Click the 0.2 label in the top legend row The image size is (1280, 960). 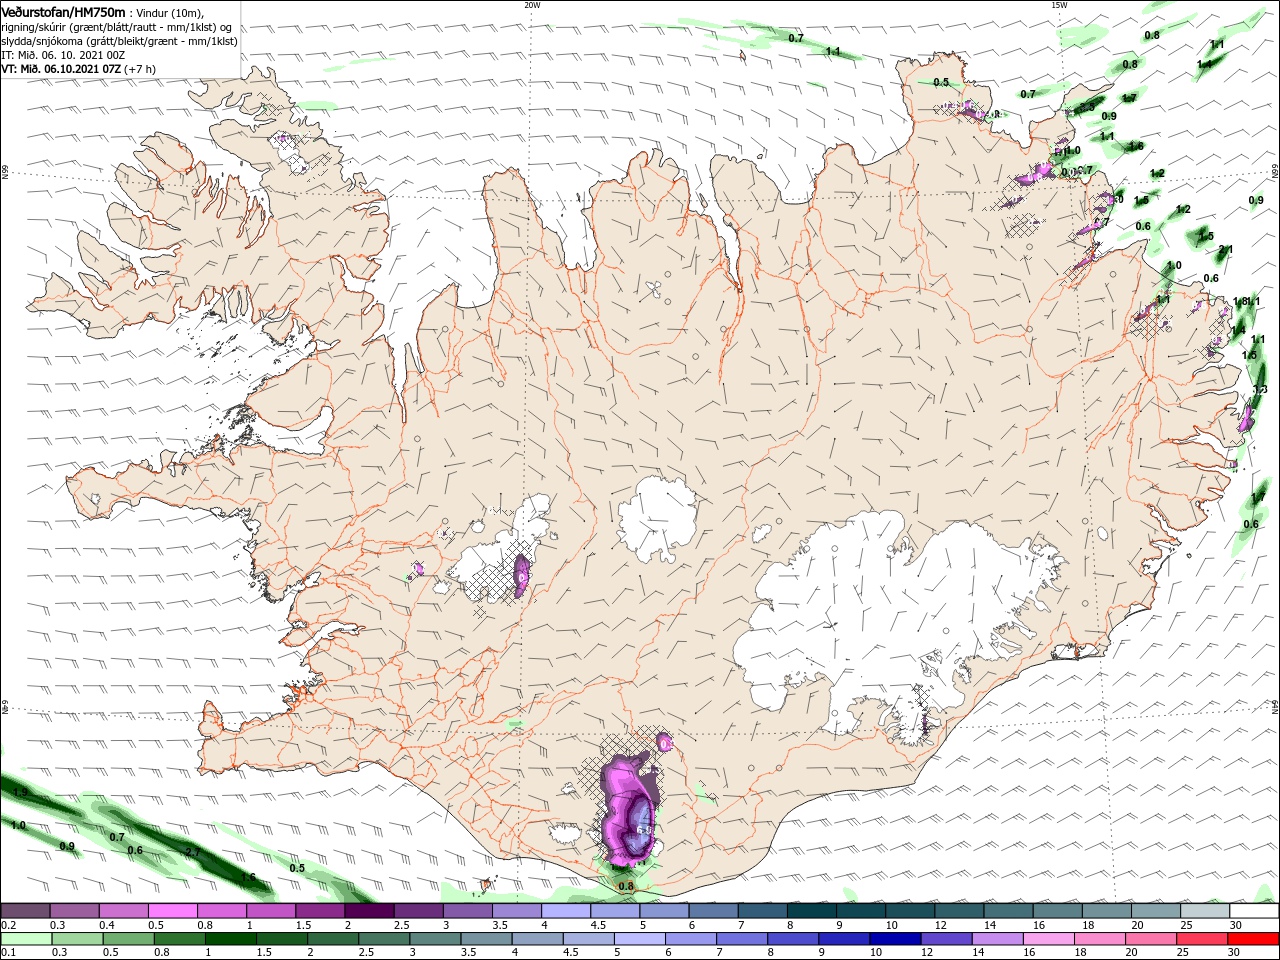(x=7, y=925)
